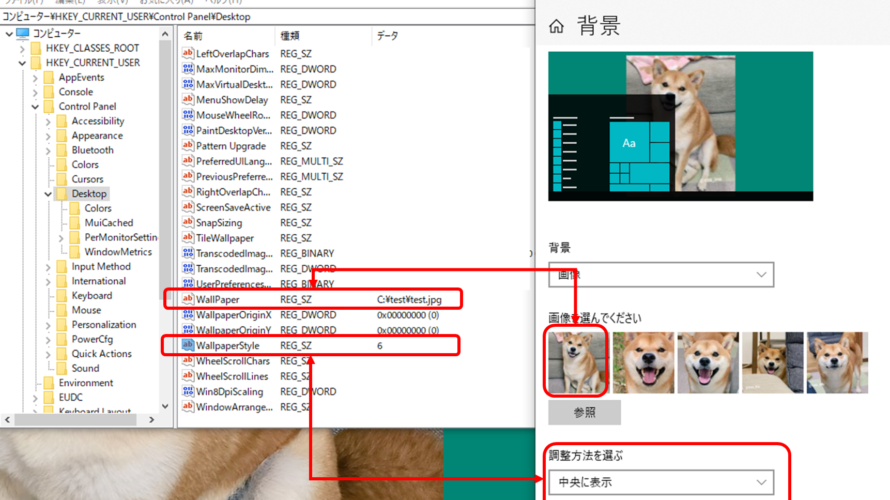
Task: Click the PaintDesktopVer value icon
Action: point(188,130)
